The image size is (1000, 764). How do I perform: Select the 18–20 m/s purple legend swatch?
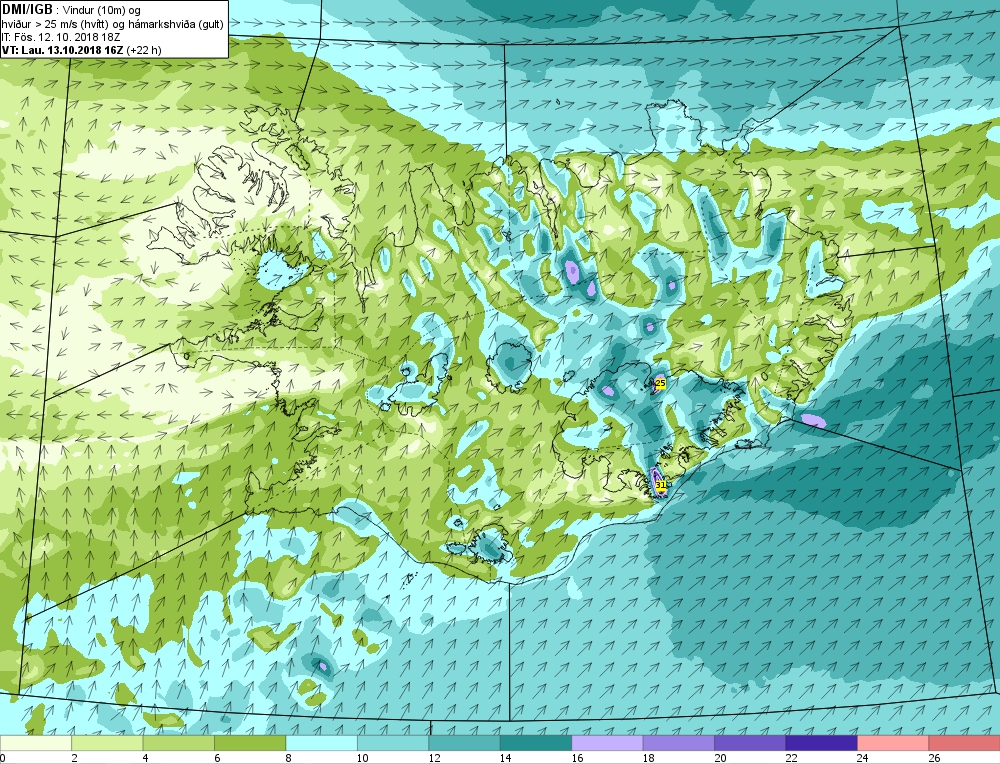679,743
